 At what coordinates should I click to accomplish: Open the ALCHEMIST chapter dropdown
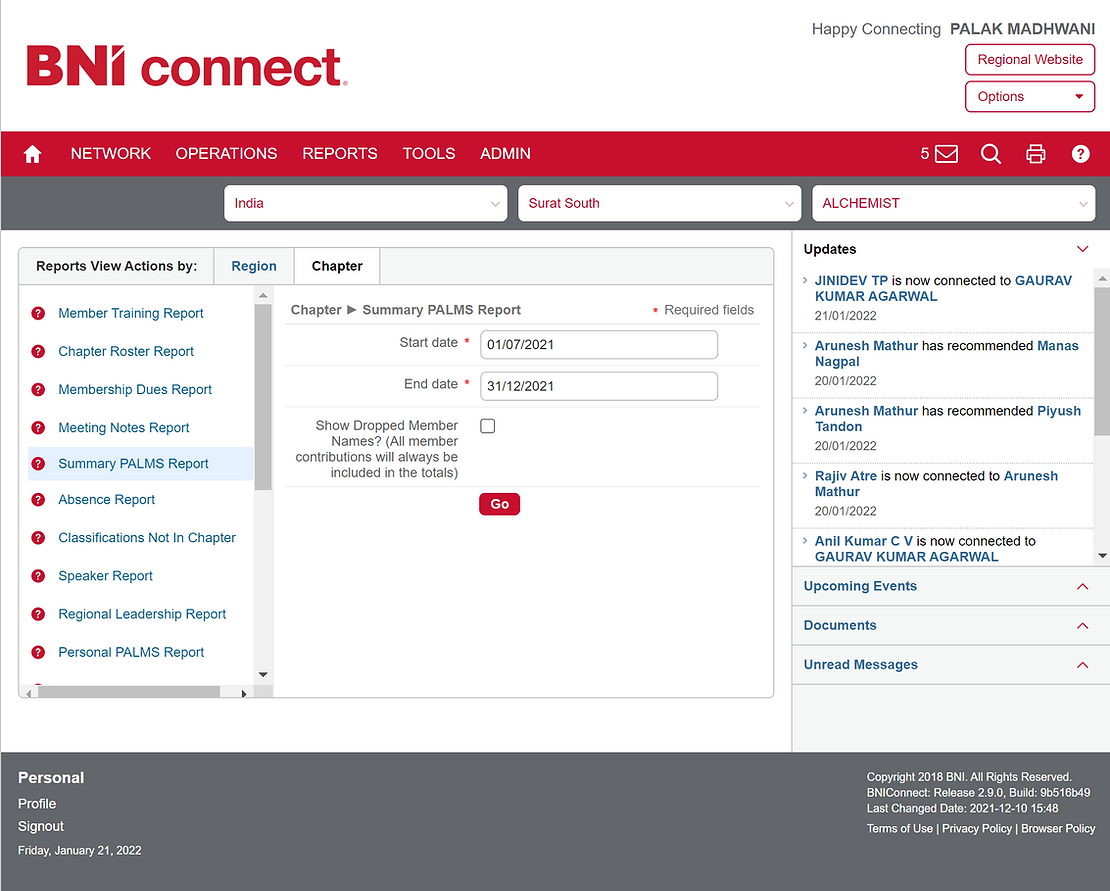click(953, 203)
